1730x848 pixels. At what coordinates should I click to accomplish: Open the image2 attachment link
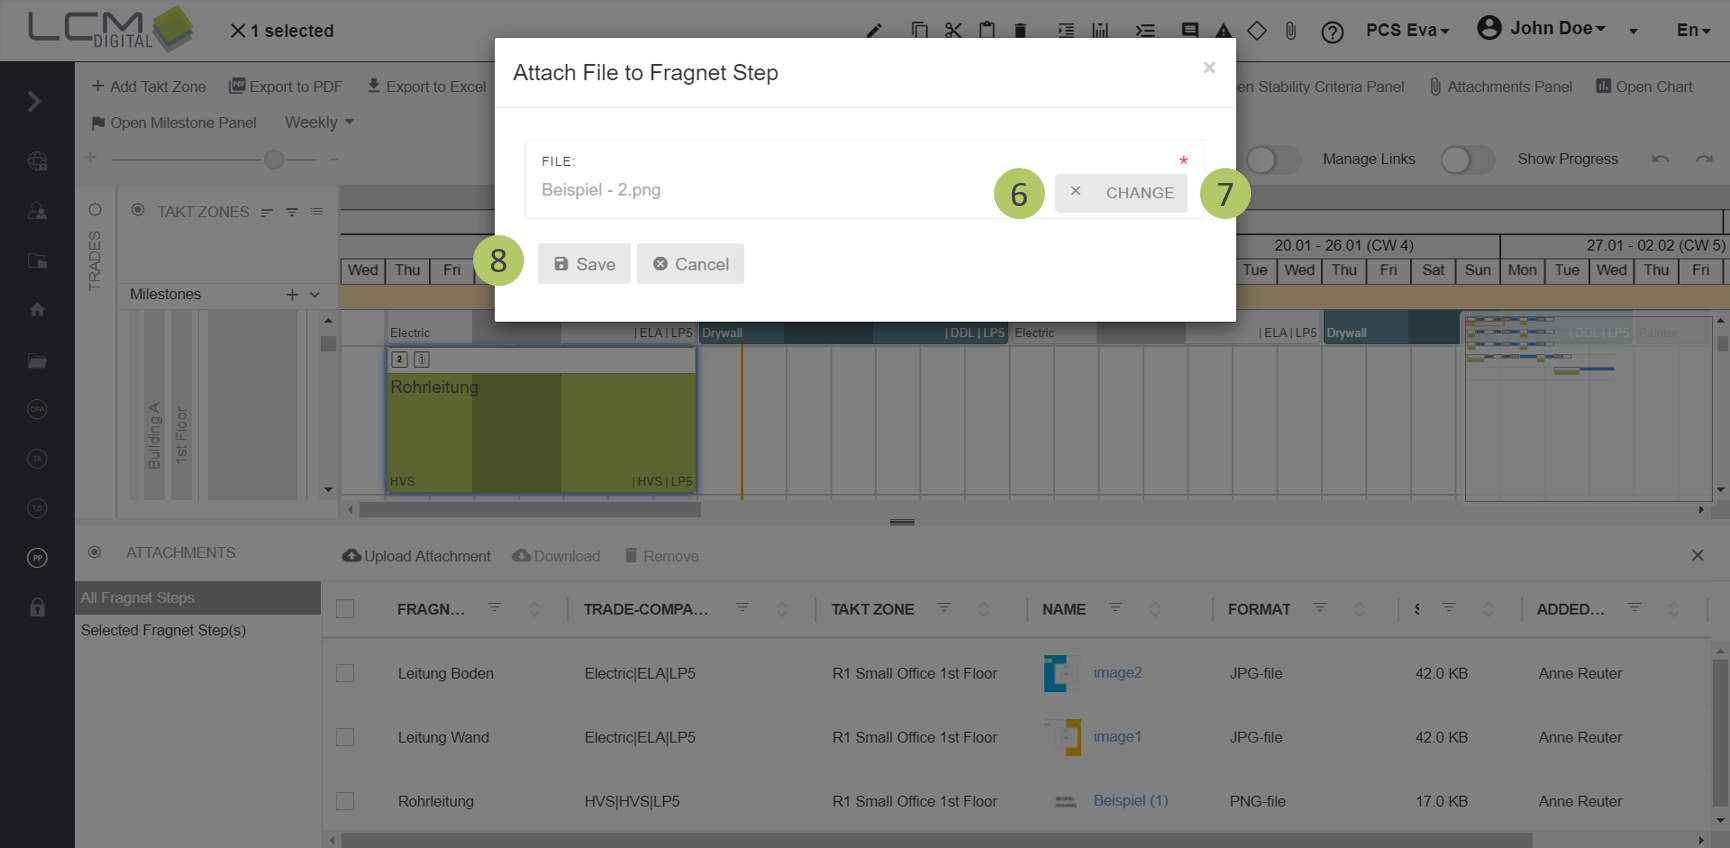point(1117,673)
